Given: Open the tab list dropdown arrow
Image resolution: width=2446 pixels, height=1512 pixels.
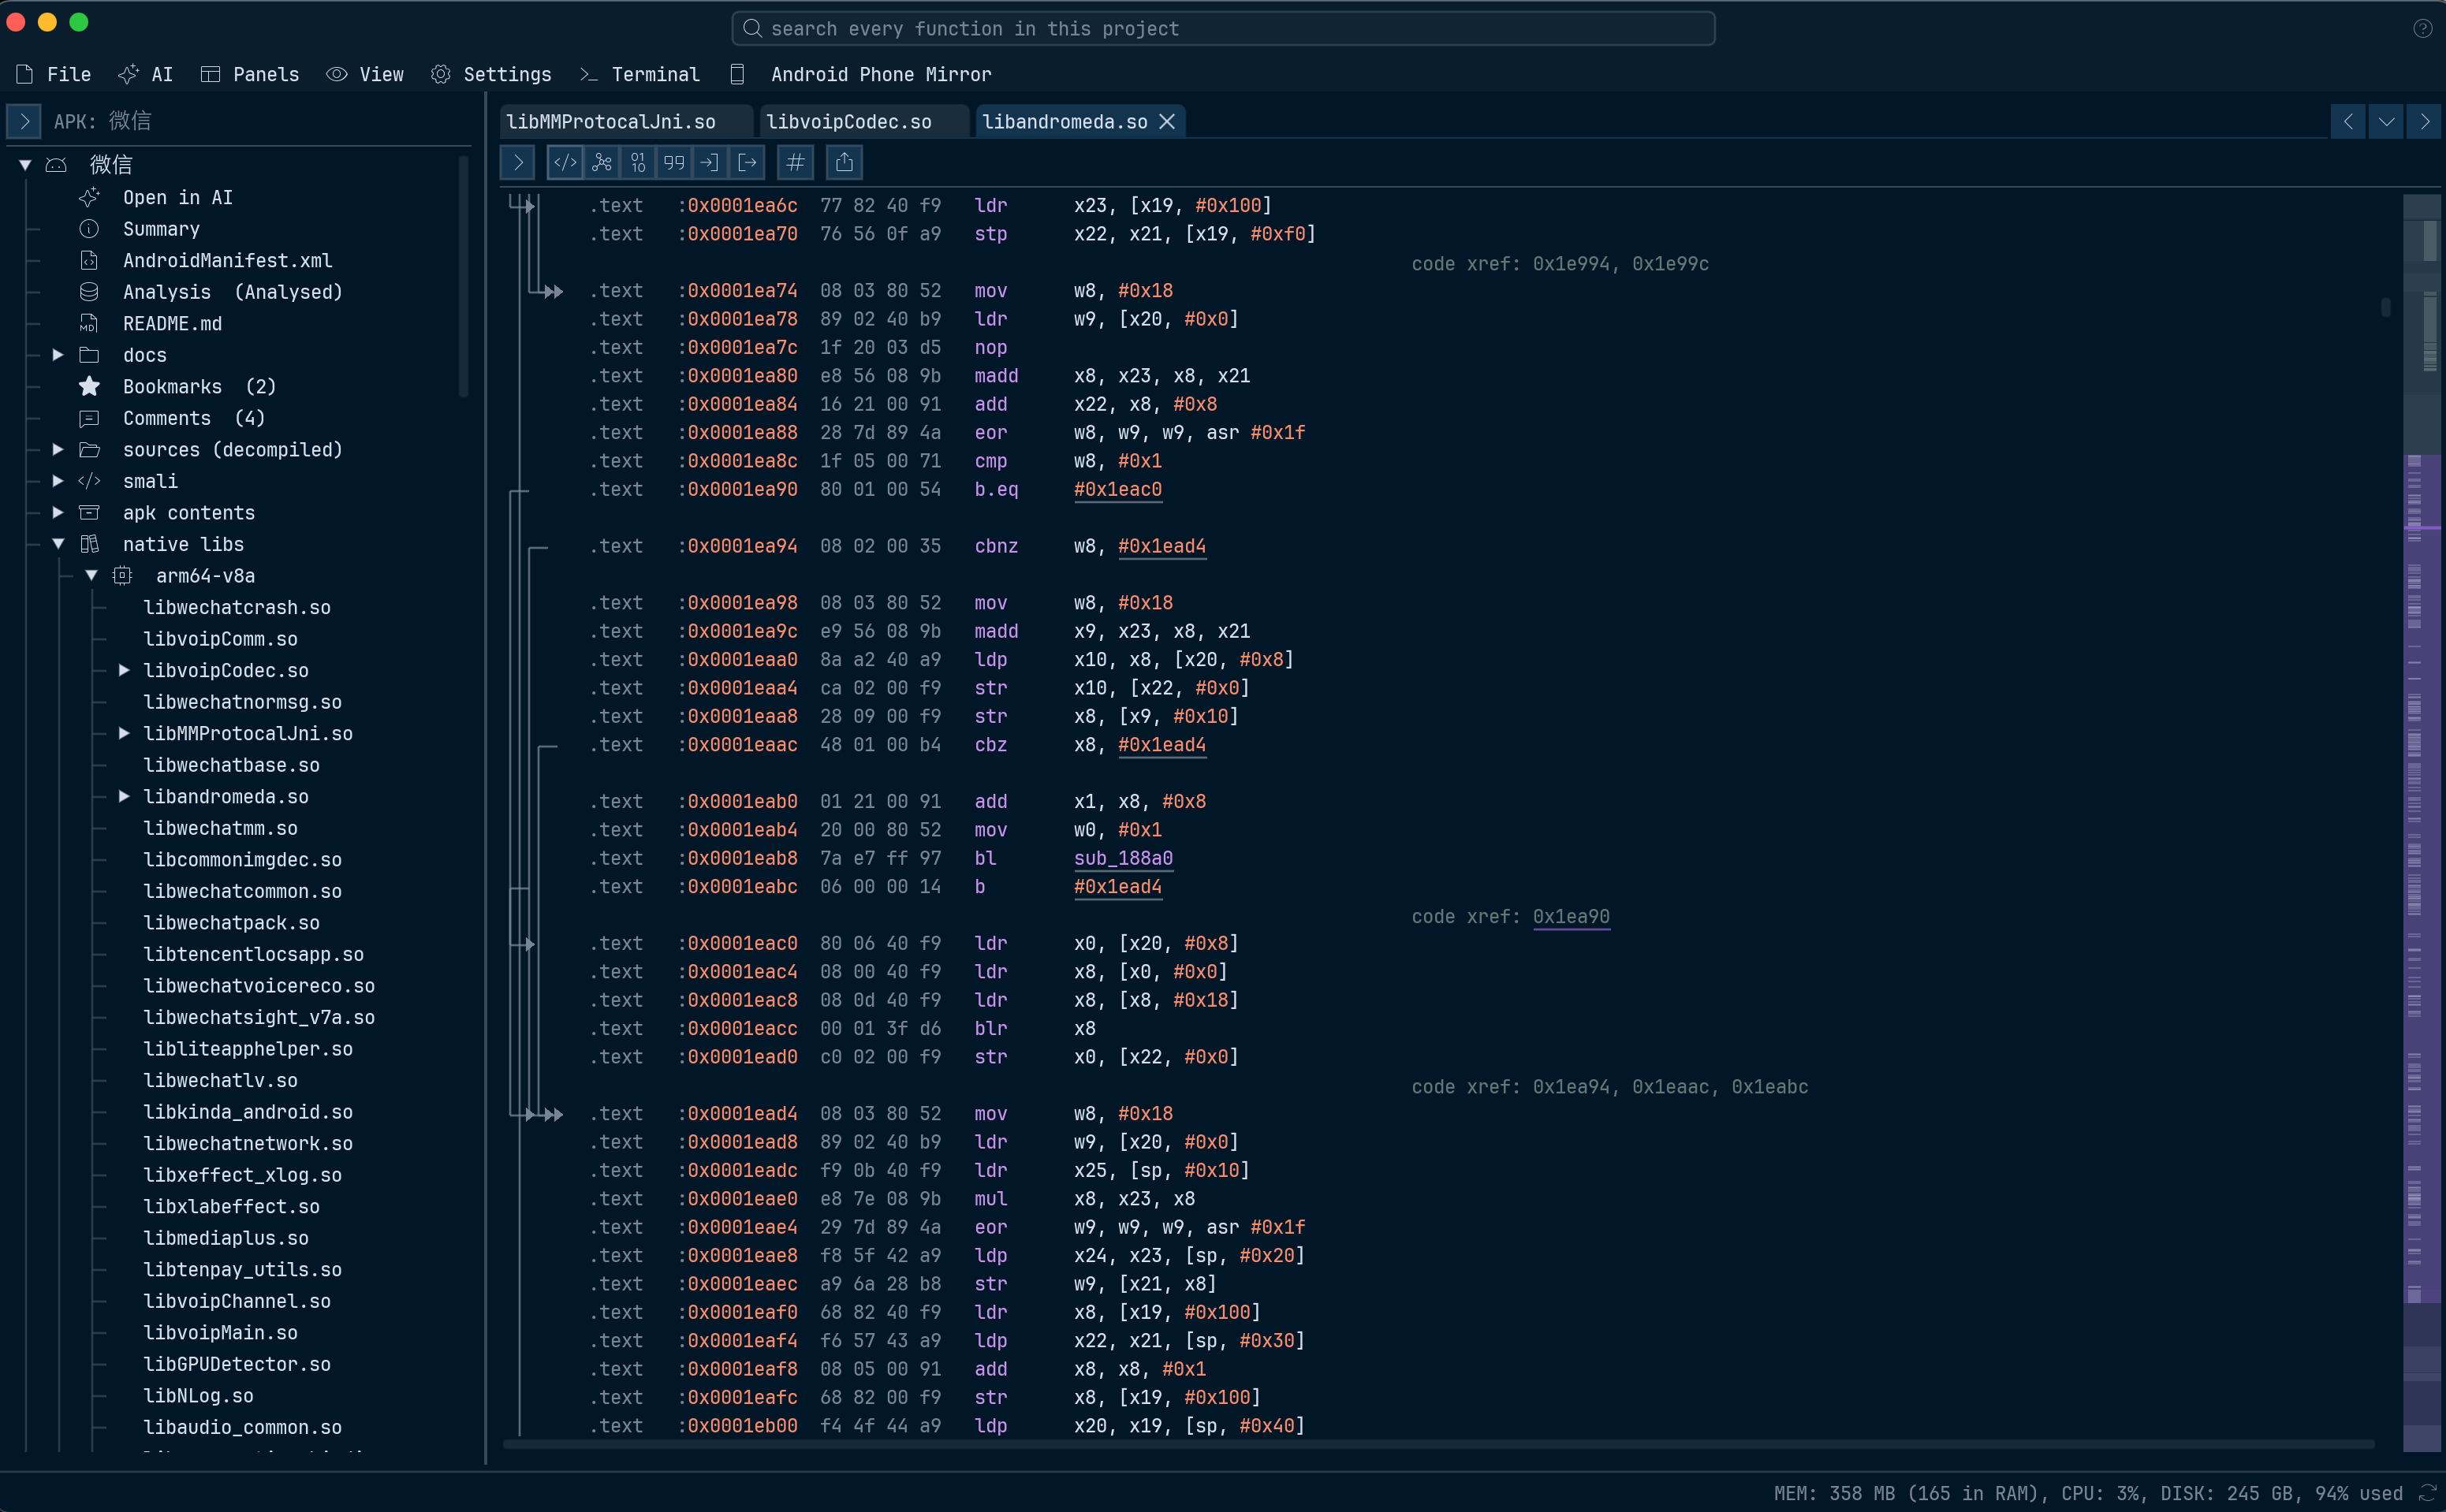Looking at the screenshot, I should tap(2386, 121).
